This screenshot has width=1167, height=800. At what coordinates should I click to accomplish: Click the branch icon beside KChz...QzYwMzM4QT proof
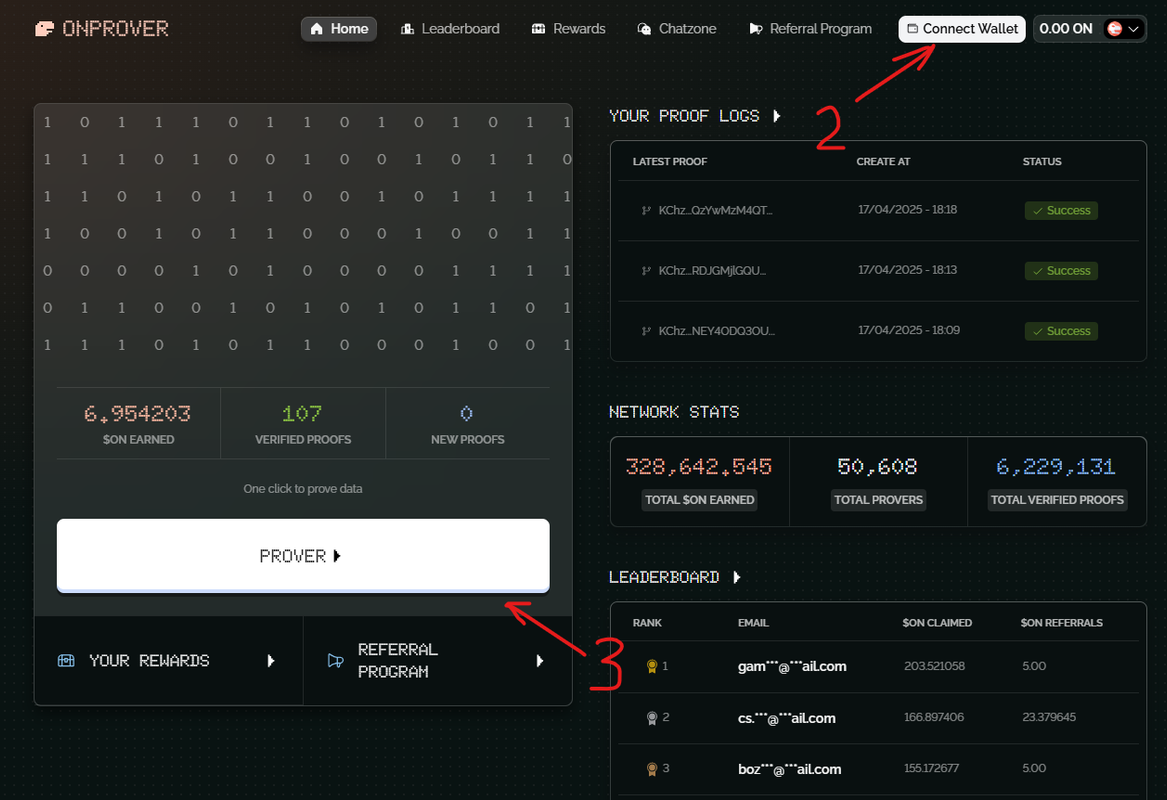pyautogui.click(x=646, y=211)
